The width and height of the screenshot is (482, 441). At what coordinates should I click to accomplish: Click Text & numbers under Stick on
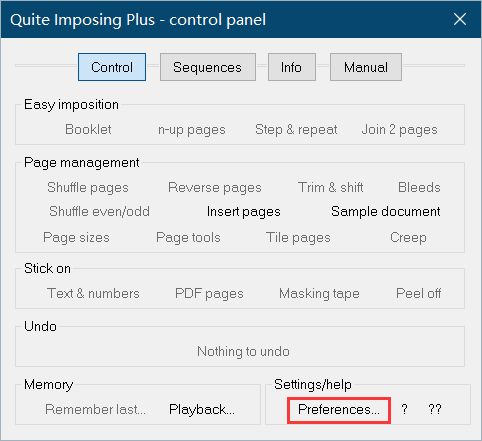93,293
